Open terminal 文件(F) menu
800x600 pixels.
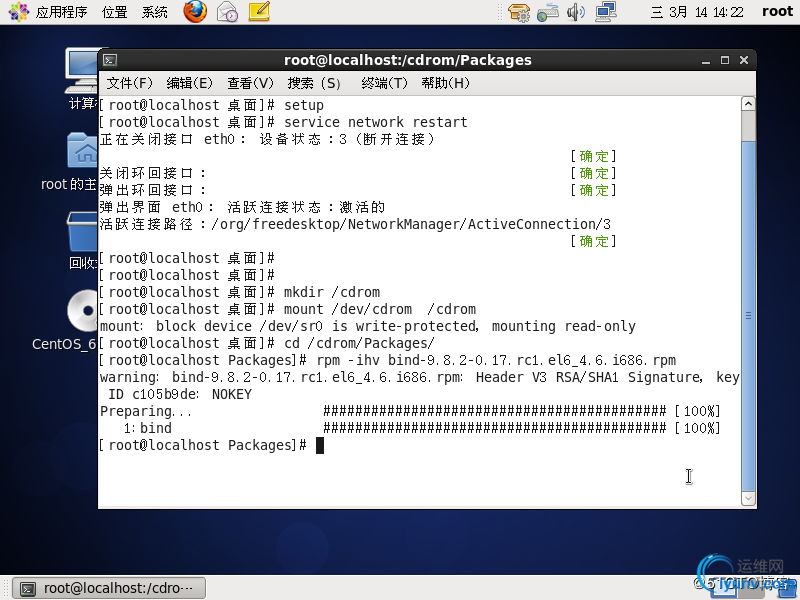[130, 83]
